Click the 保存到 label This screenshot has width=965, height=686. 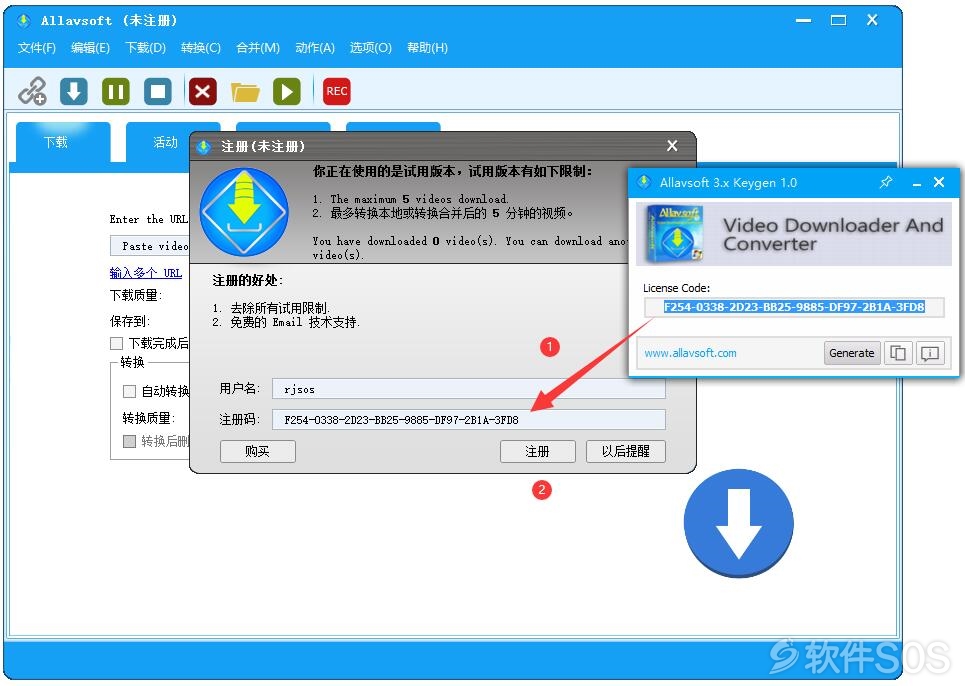[130, 321]
